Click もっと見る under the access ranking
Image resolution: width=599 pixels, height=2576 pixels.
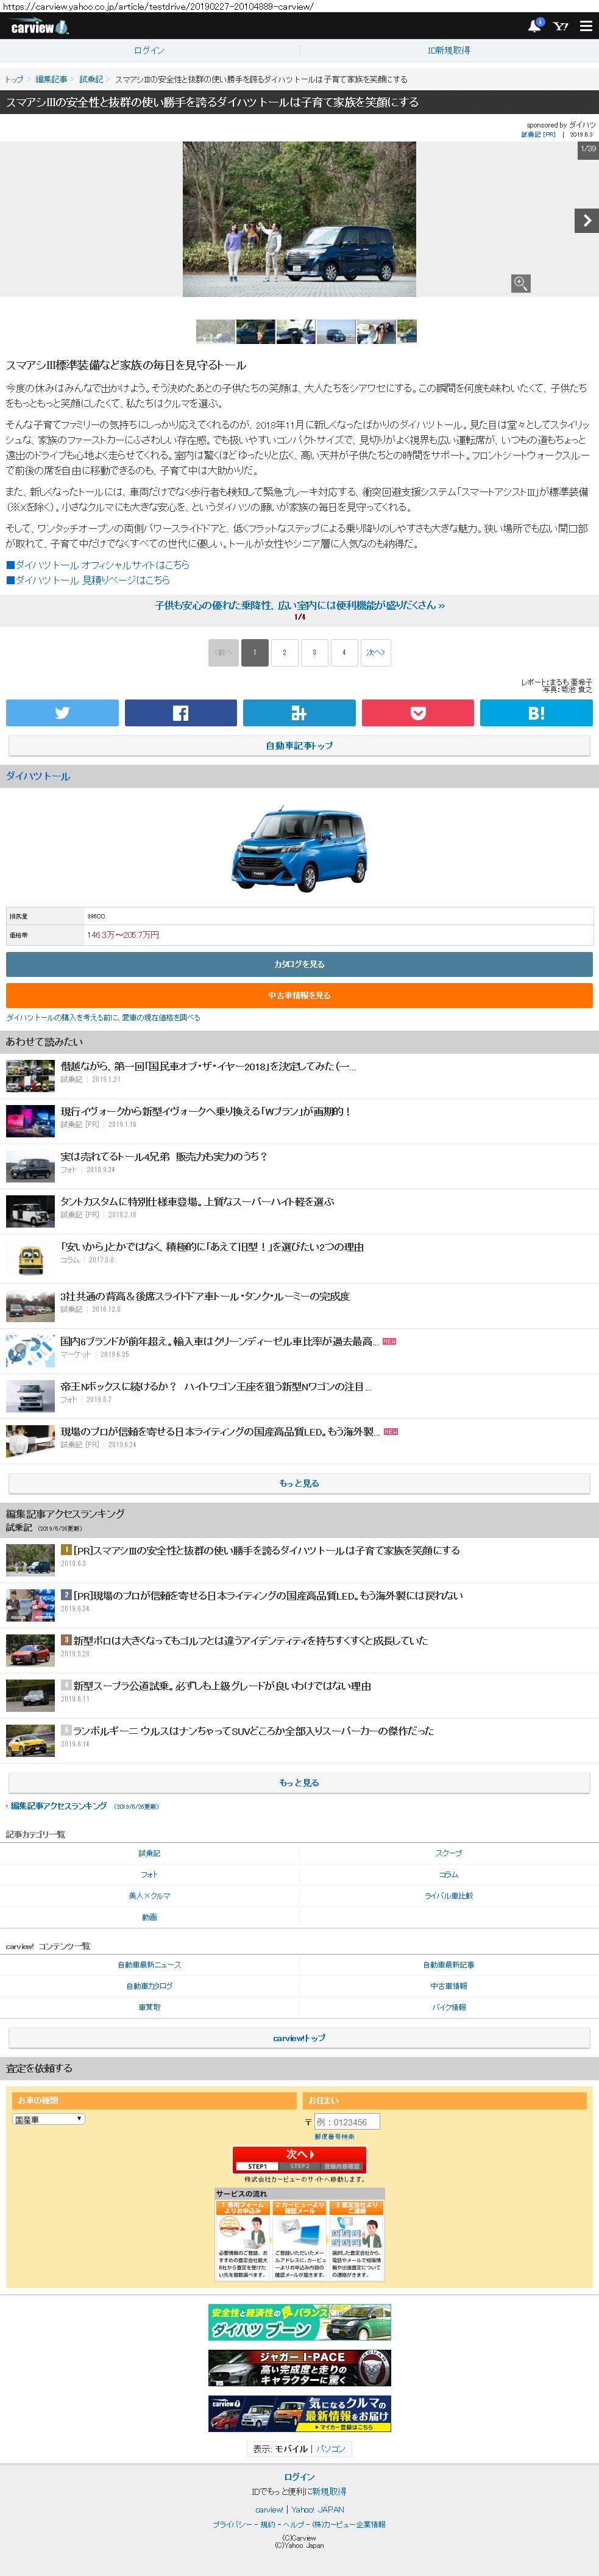click(x=299, y=1782)
